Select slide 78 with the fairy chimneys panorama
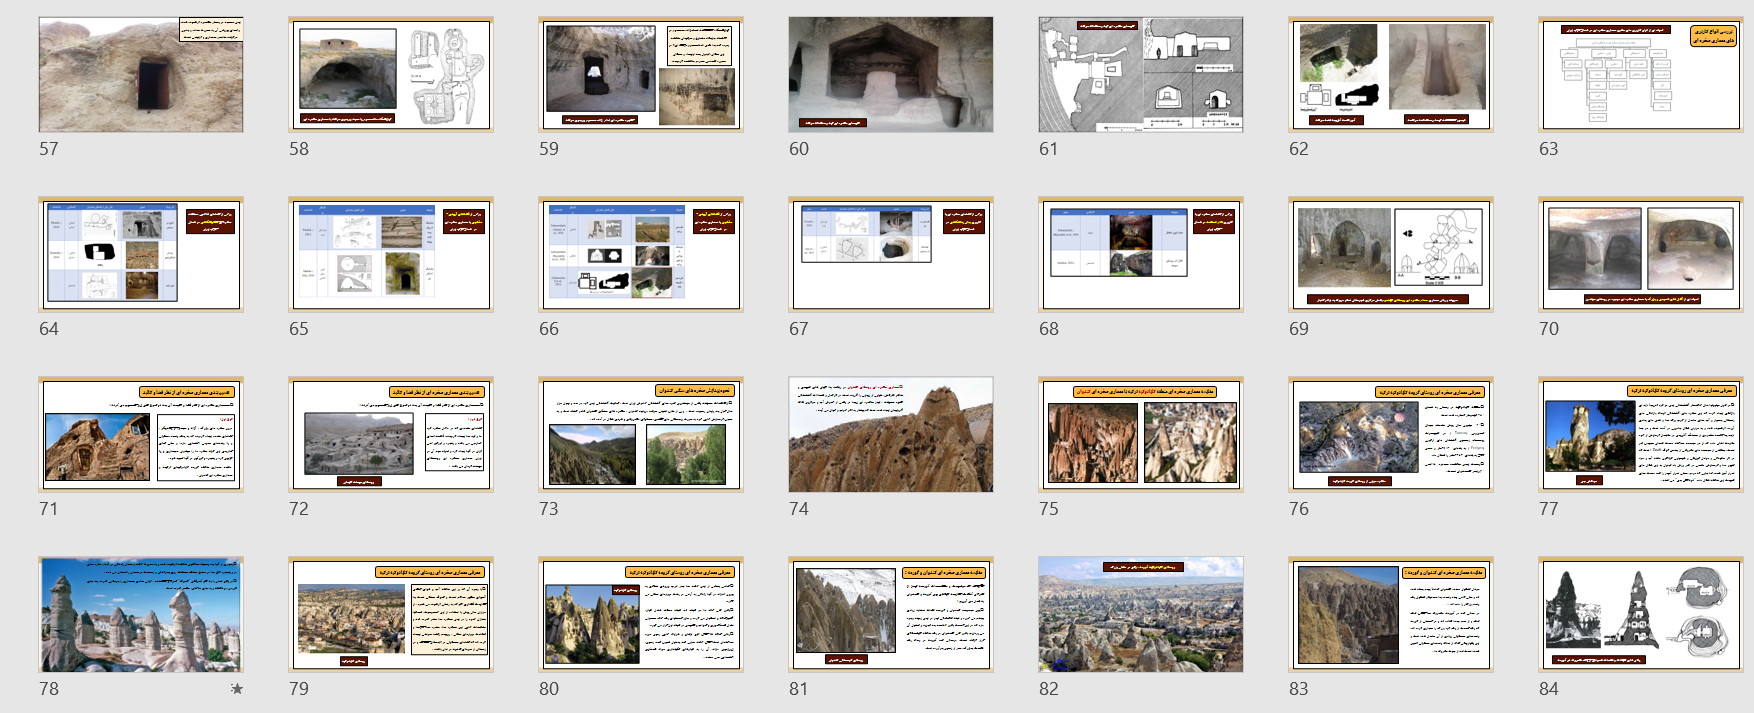Image resolution: width=1754 pixels, height=713 pixels. [x=141, y=614]
